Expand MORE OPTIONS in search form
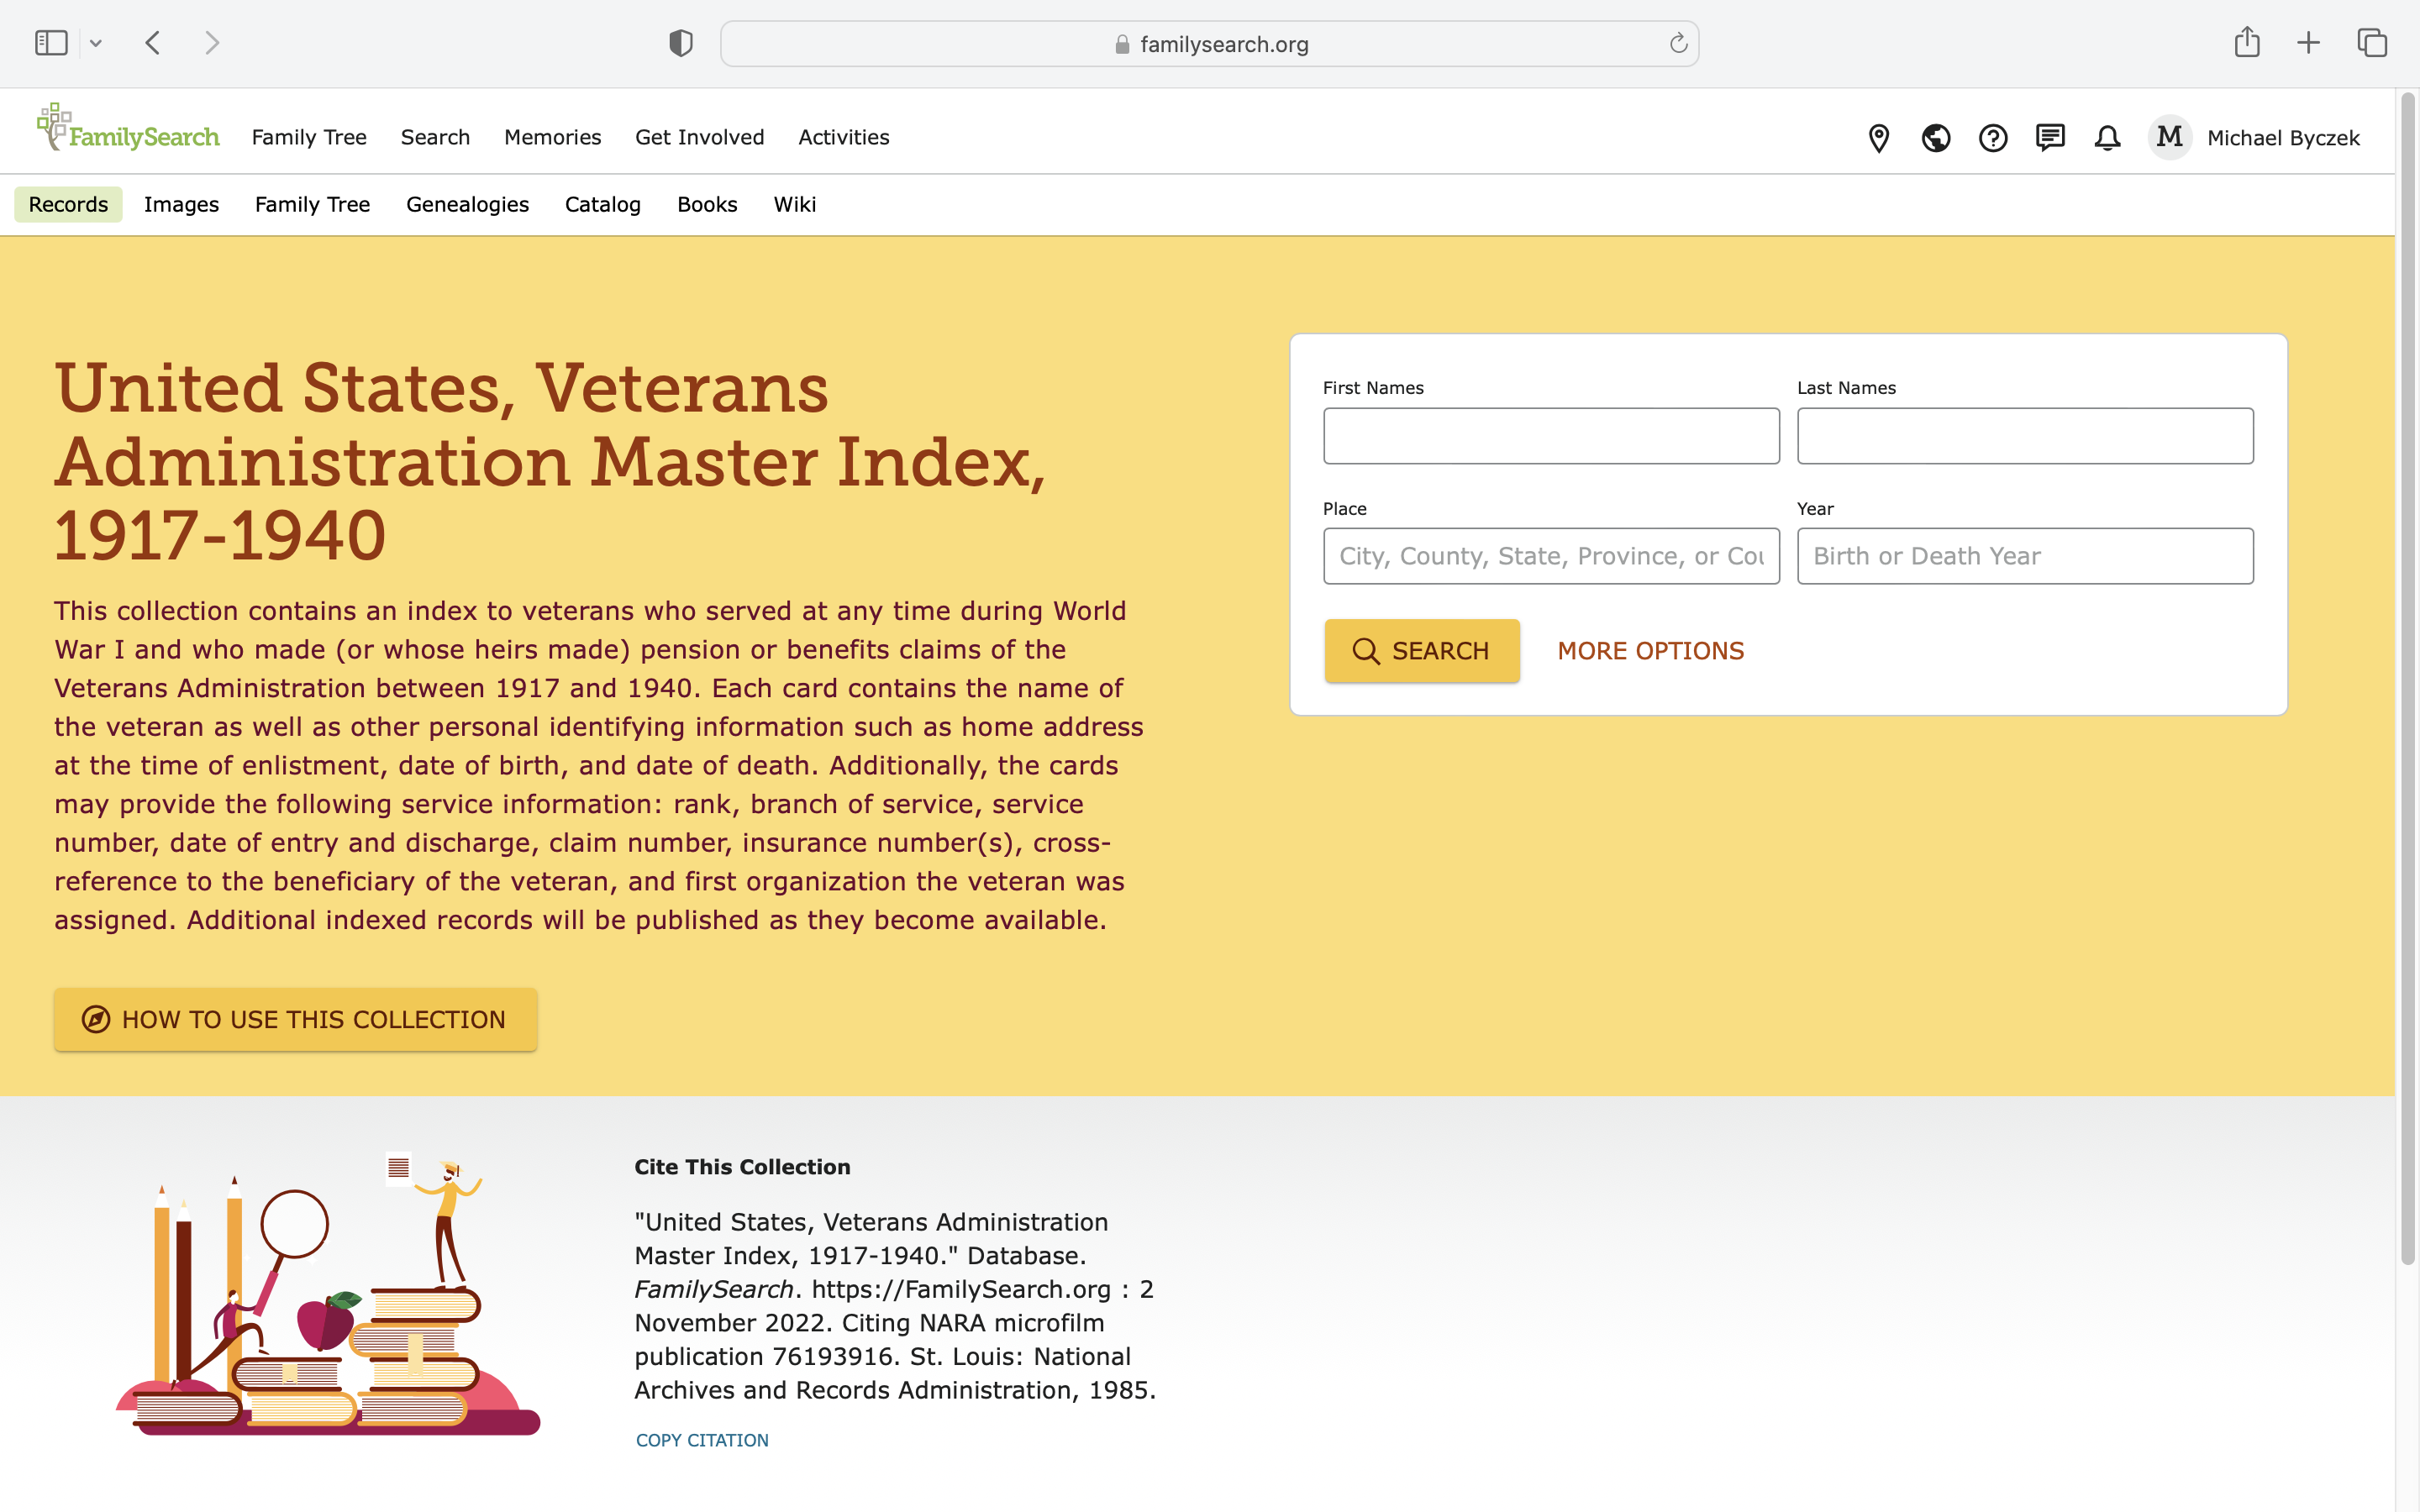2420x1512 pixels. 1650,651
